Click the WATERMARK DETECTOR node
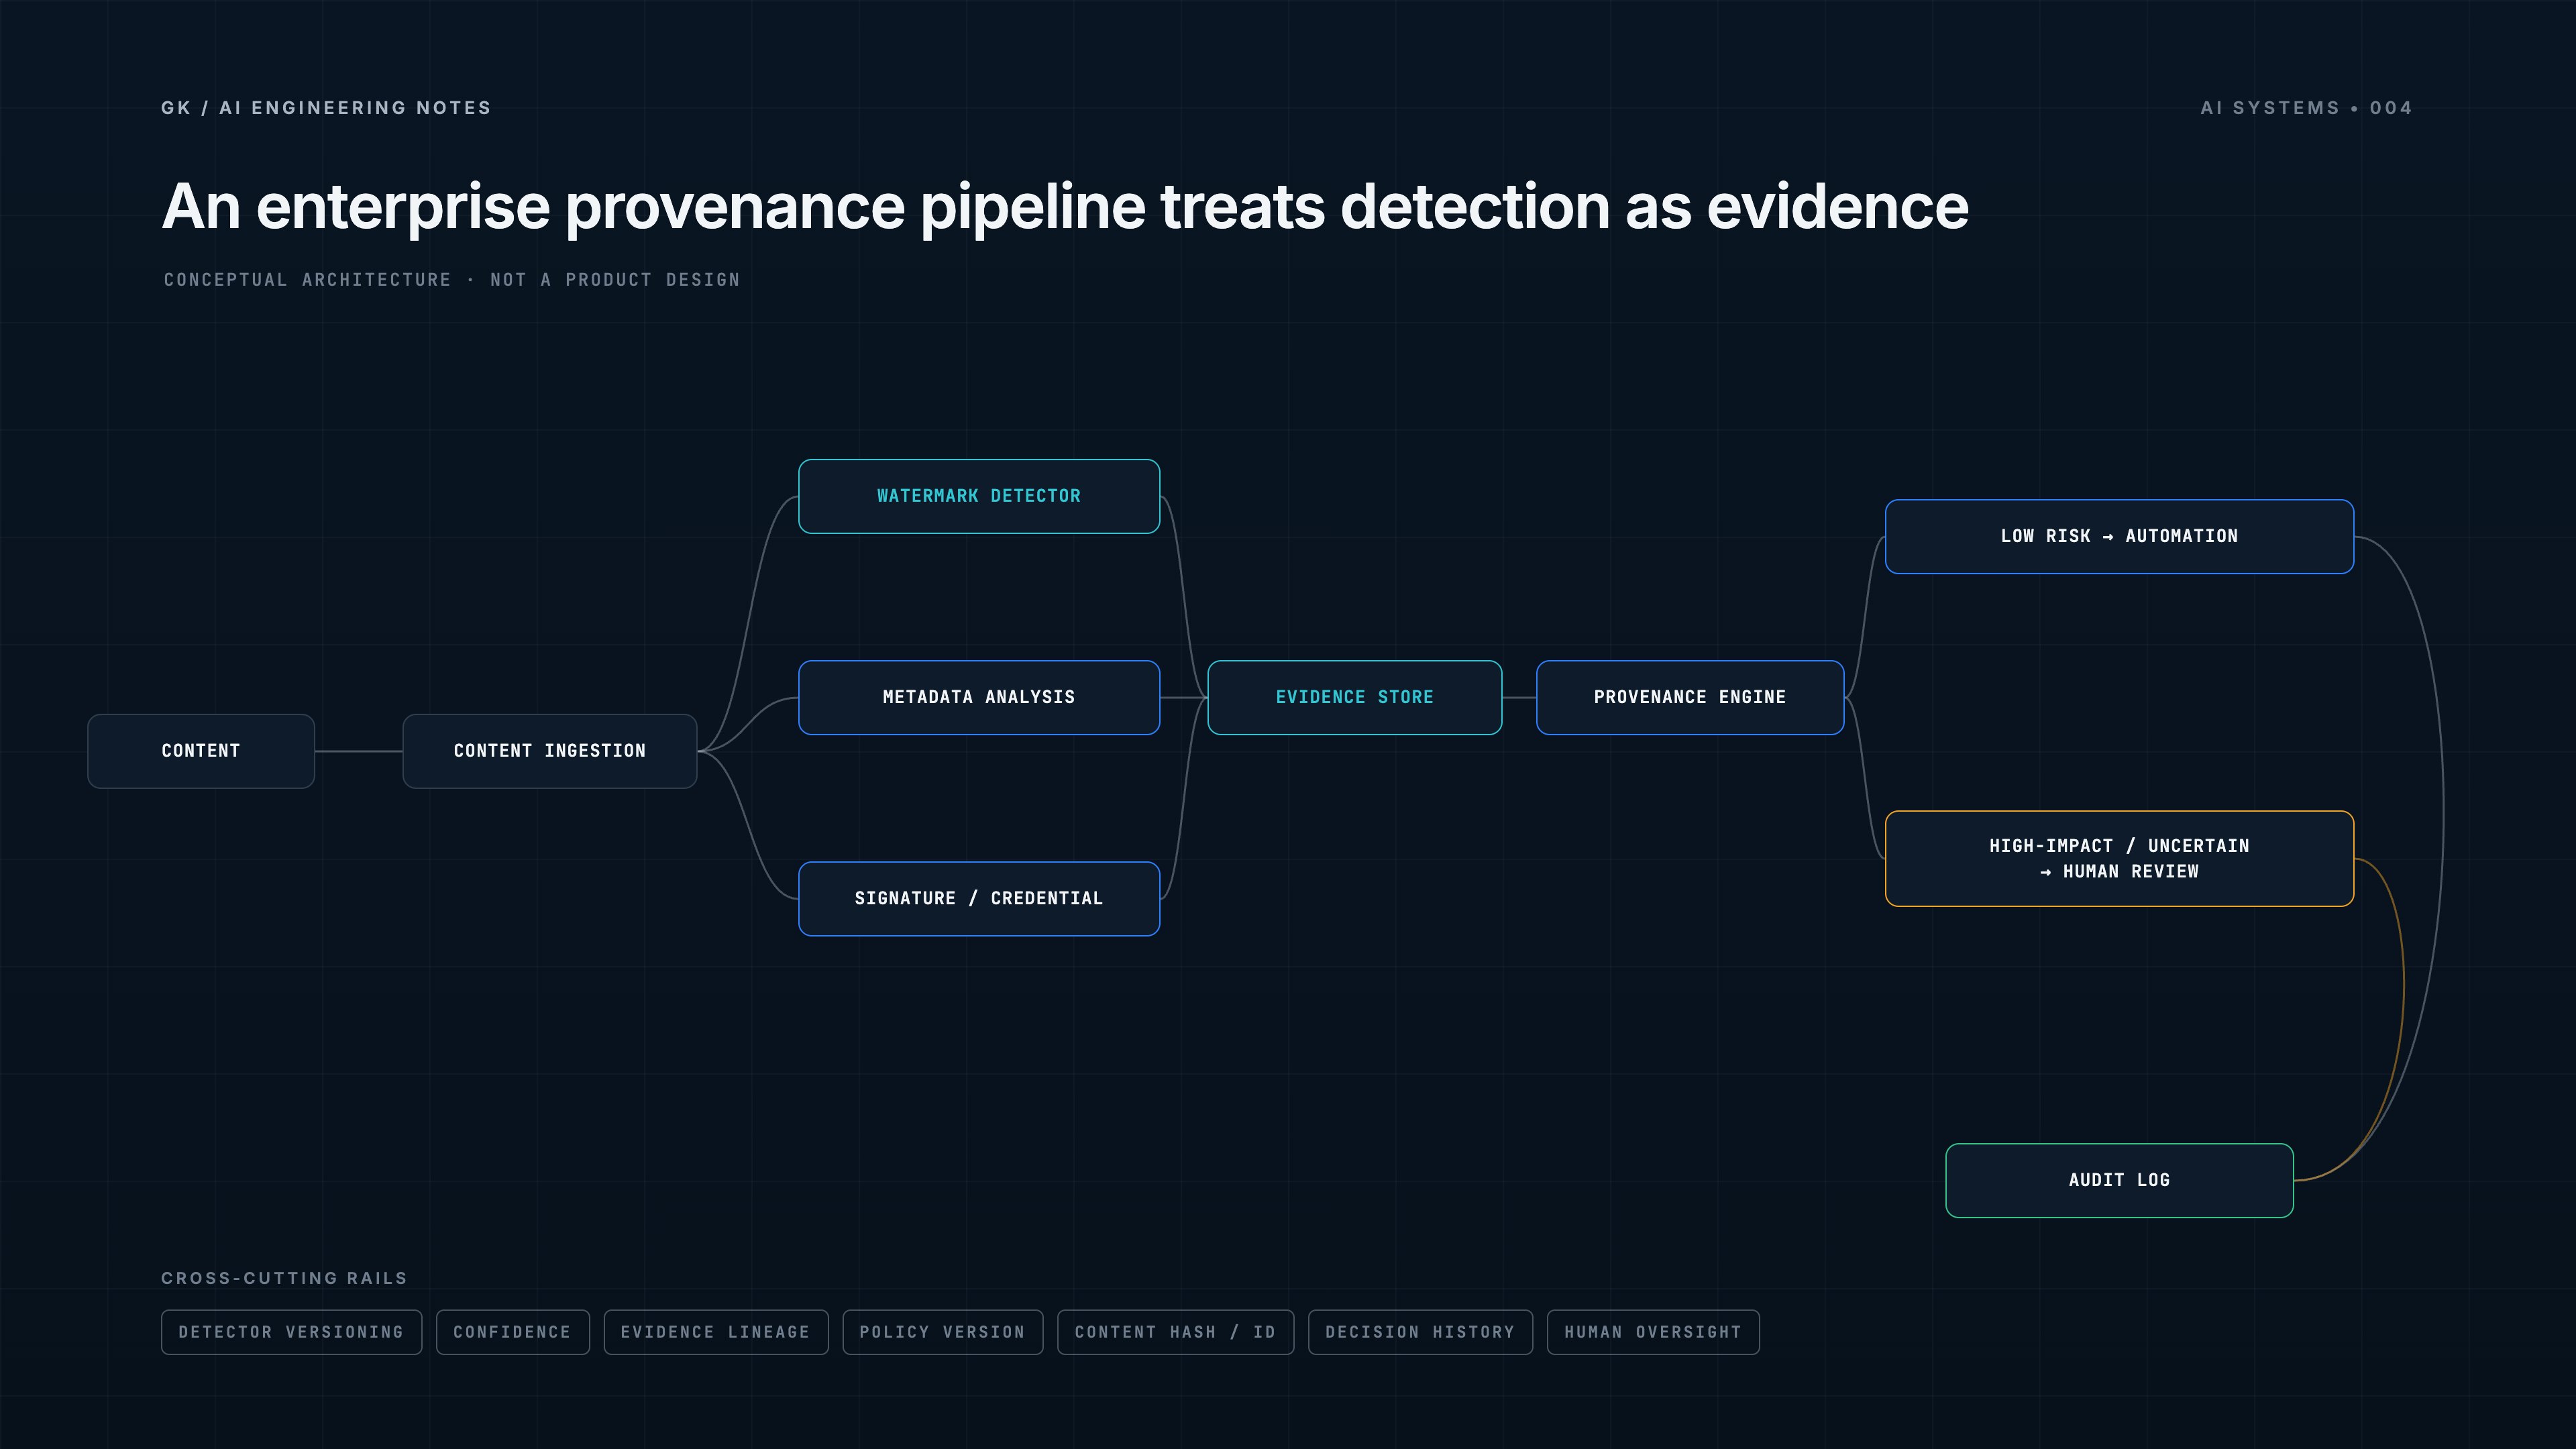This screenshot has width=2576, height=1449. point(979,496)
